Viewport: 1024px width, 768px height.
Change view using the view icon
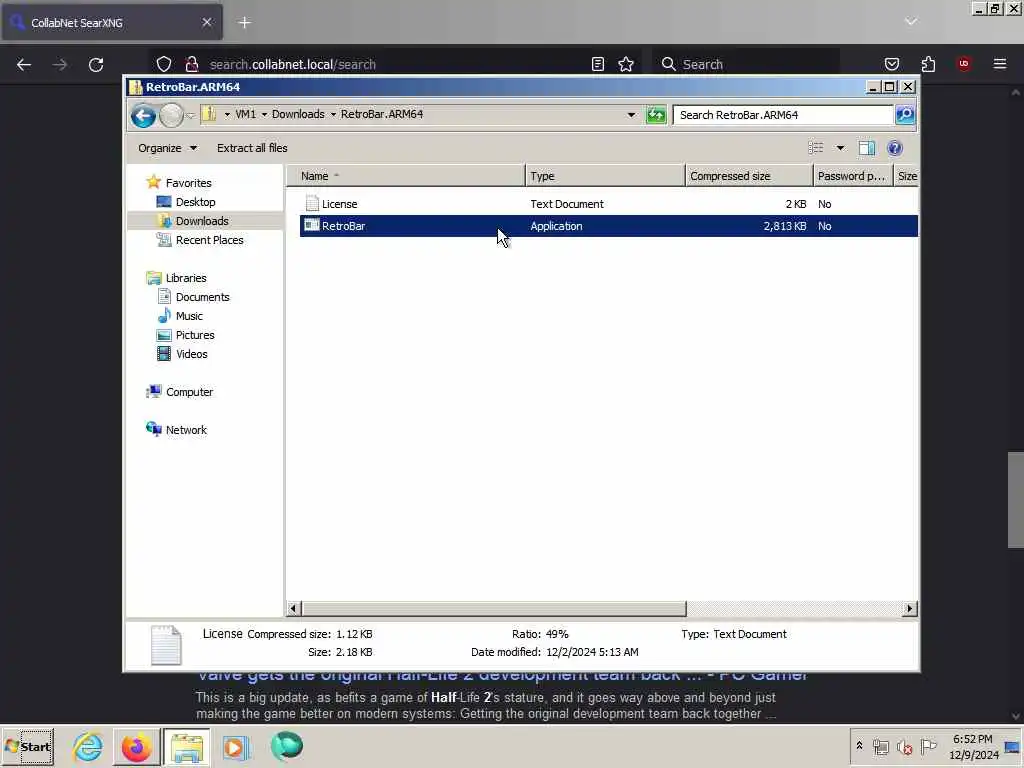[816, 148]
